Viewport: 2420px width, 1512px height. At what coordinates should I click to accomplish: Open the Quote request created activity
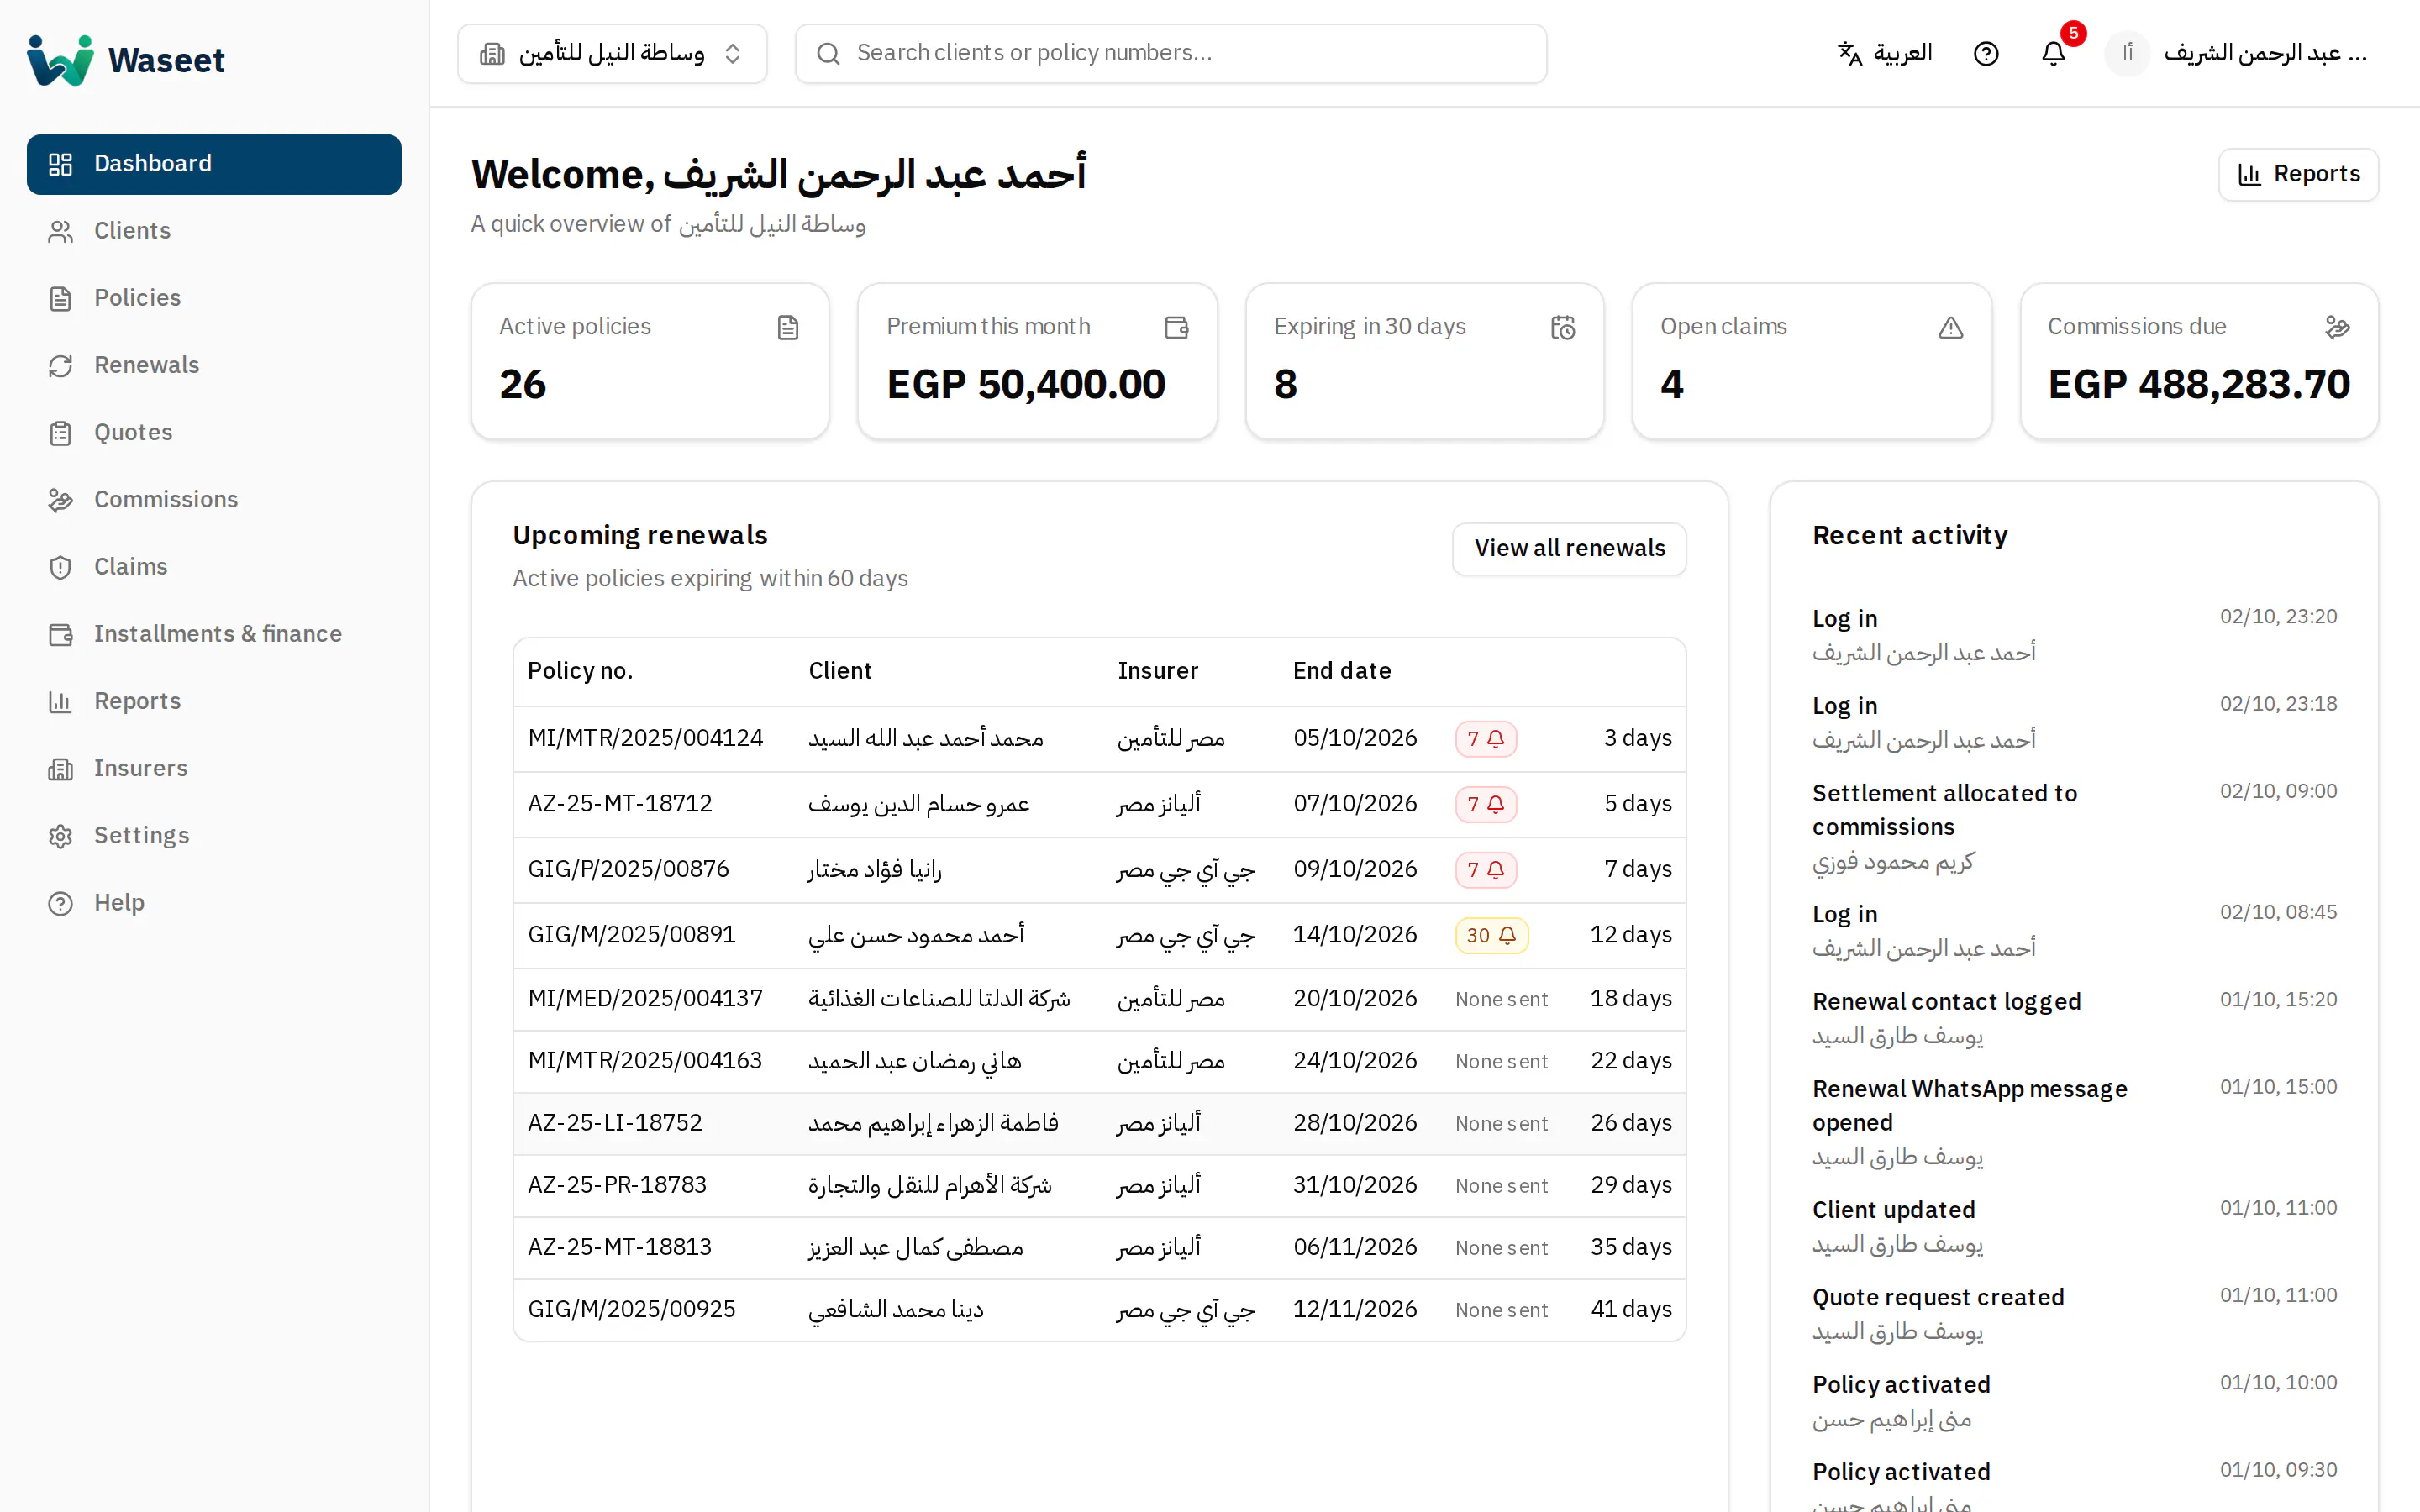point(2075,1314)
